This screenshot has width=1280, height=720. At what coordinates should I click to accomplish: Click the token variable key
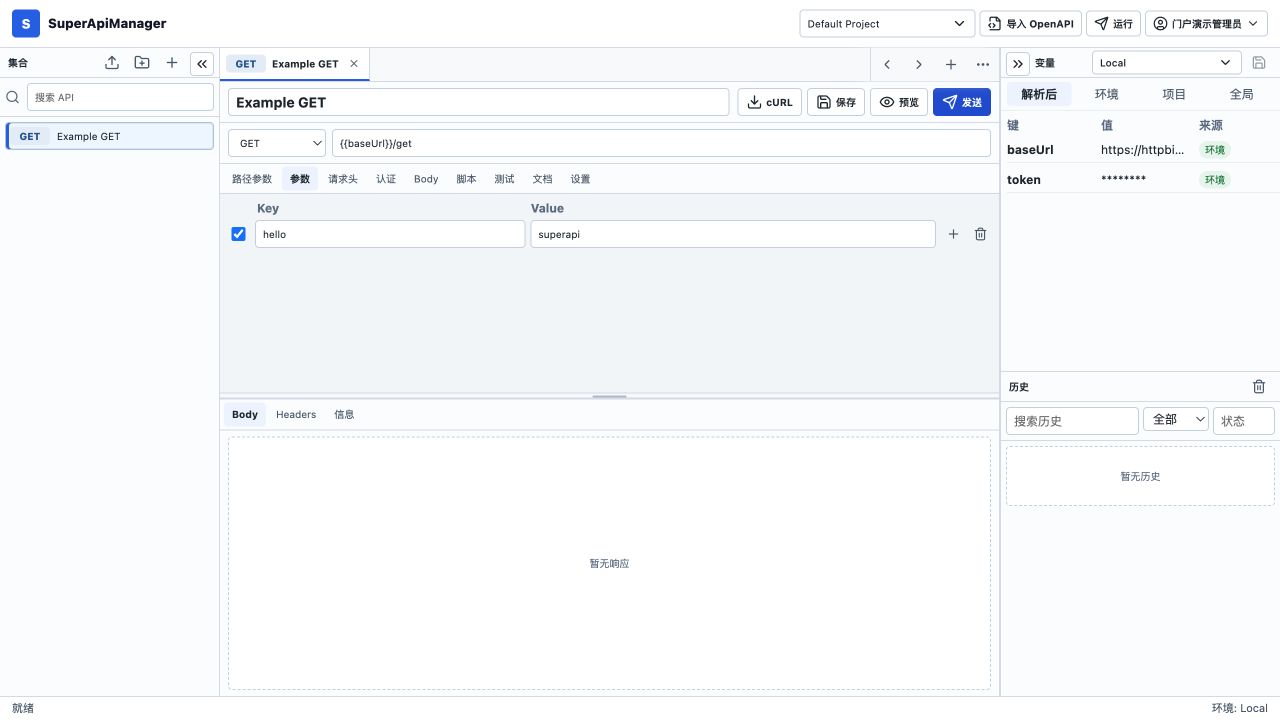pos(1024,179)
